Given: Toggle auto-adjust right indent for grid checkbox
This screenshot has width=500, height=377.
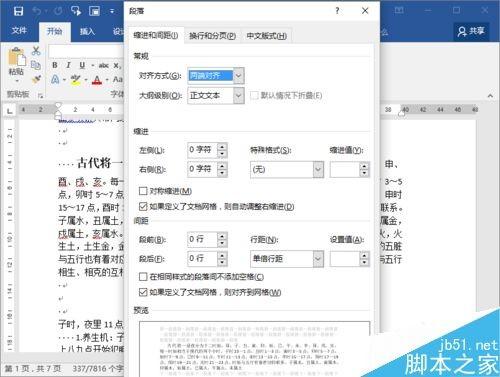Looking at the screenshot, I should coord(143,207).
